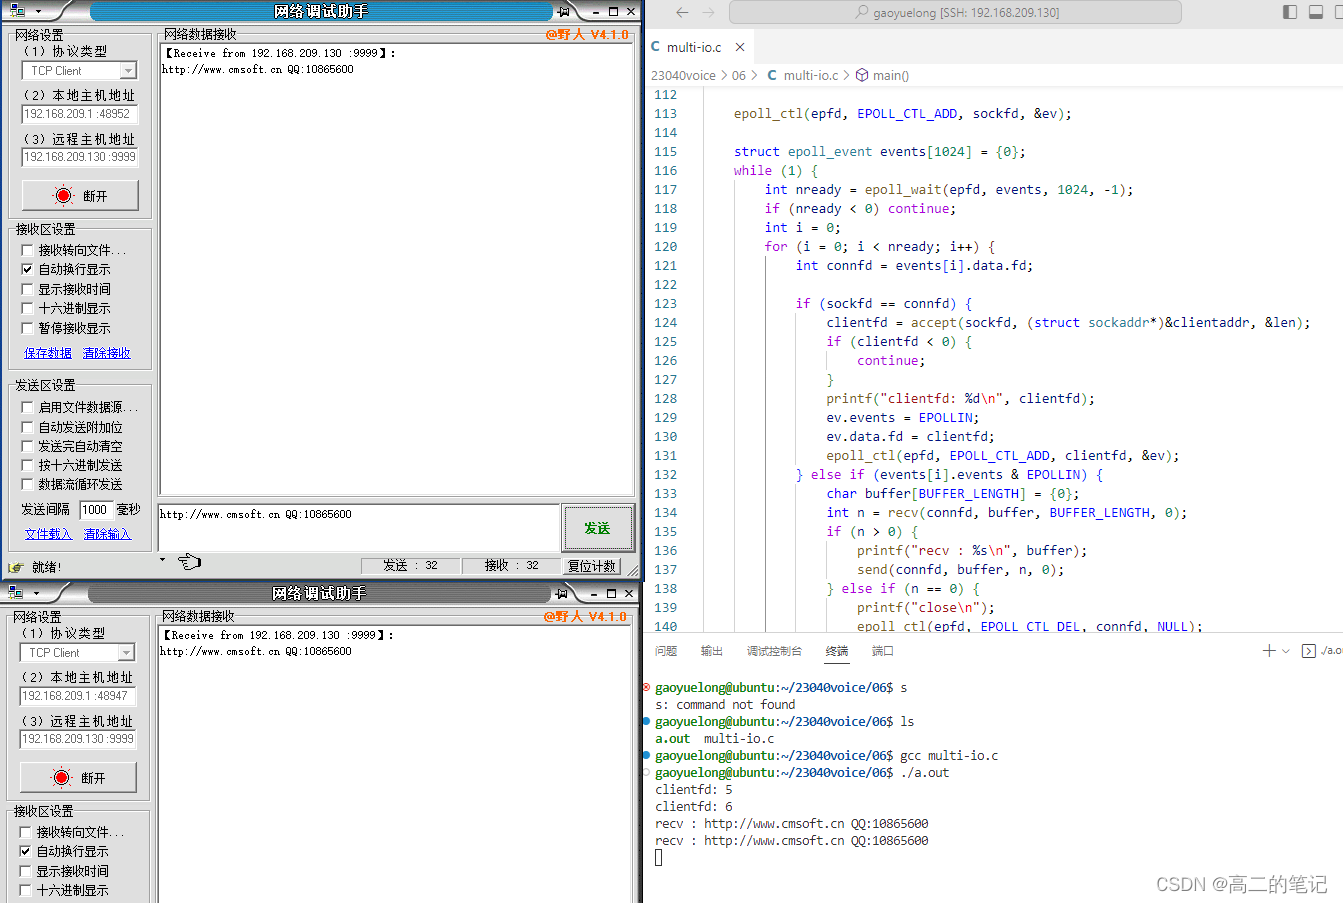1343x903 pixels.
Task: Enable 十六进制显示 in the top window
Action: (28, 308)
